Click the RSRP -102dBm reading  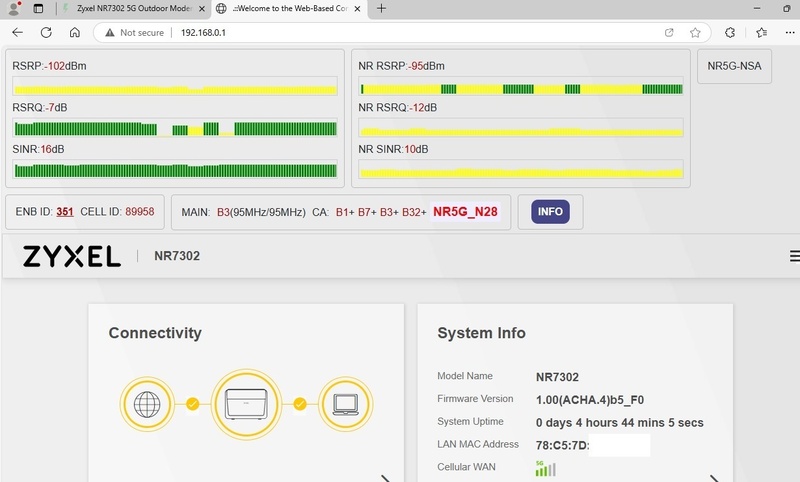click(49, 66)
